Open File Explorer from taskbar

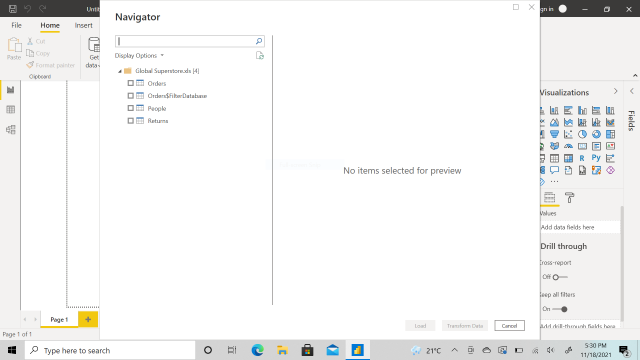pos(282,350)
